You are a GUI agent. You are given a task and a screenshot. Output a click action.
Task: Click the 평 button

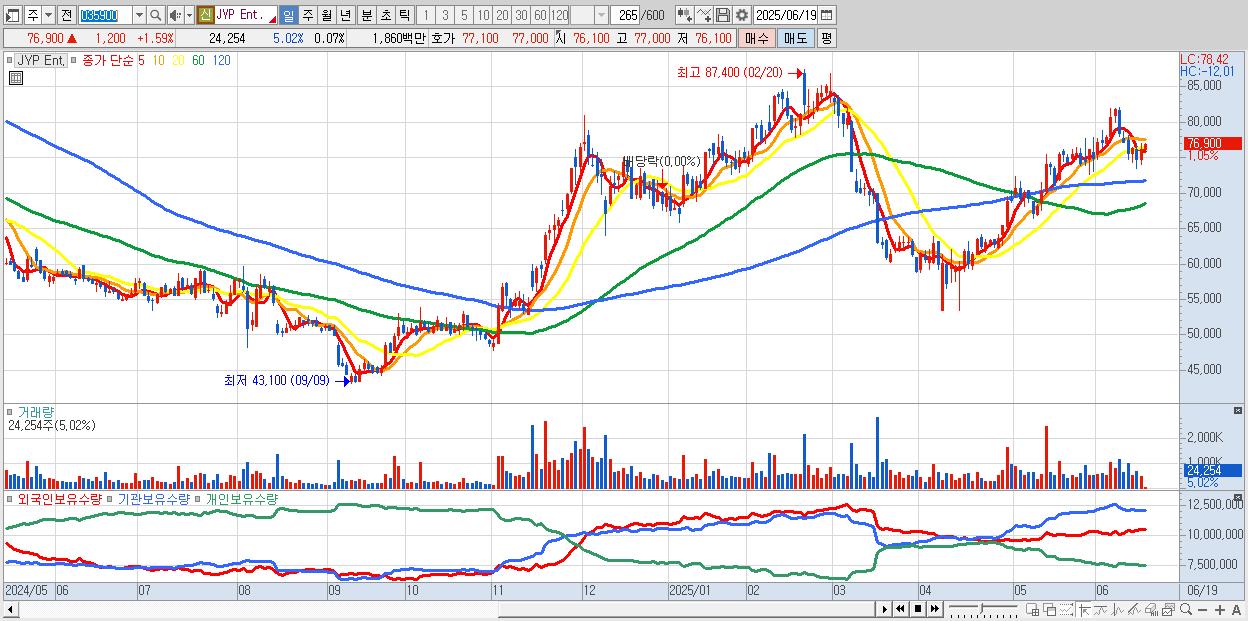(826, 38)
